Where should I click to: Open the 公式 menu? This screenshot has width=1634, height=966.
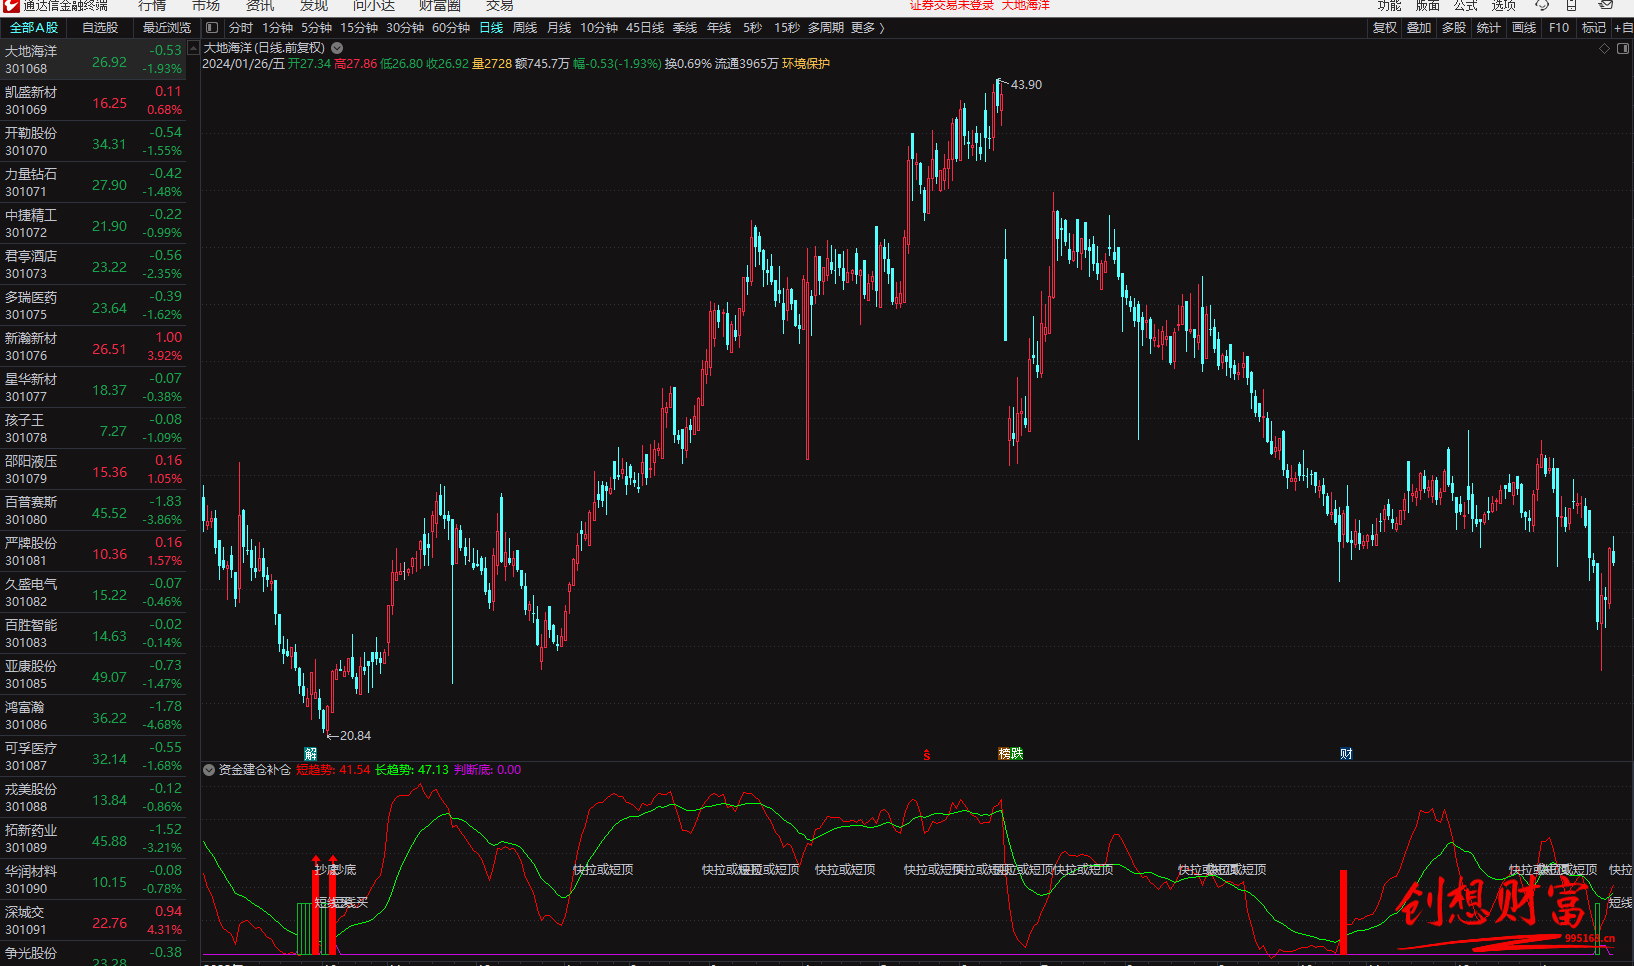pyautogui.click(x=1466, y=6)
